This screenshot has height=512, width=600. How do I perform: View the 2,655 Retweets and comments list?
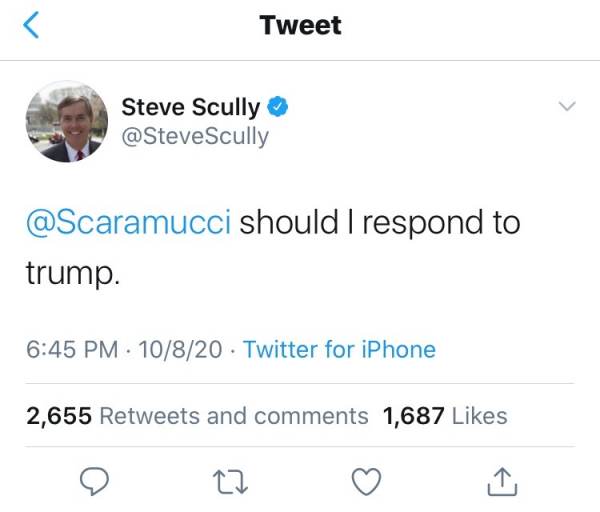click(x=197, y=415)
